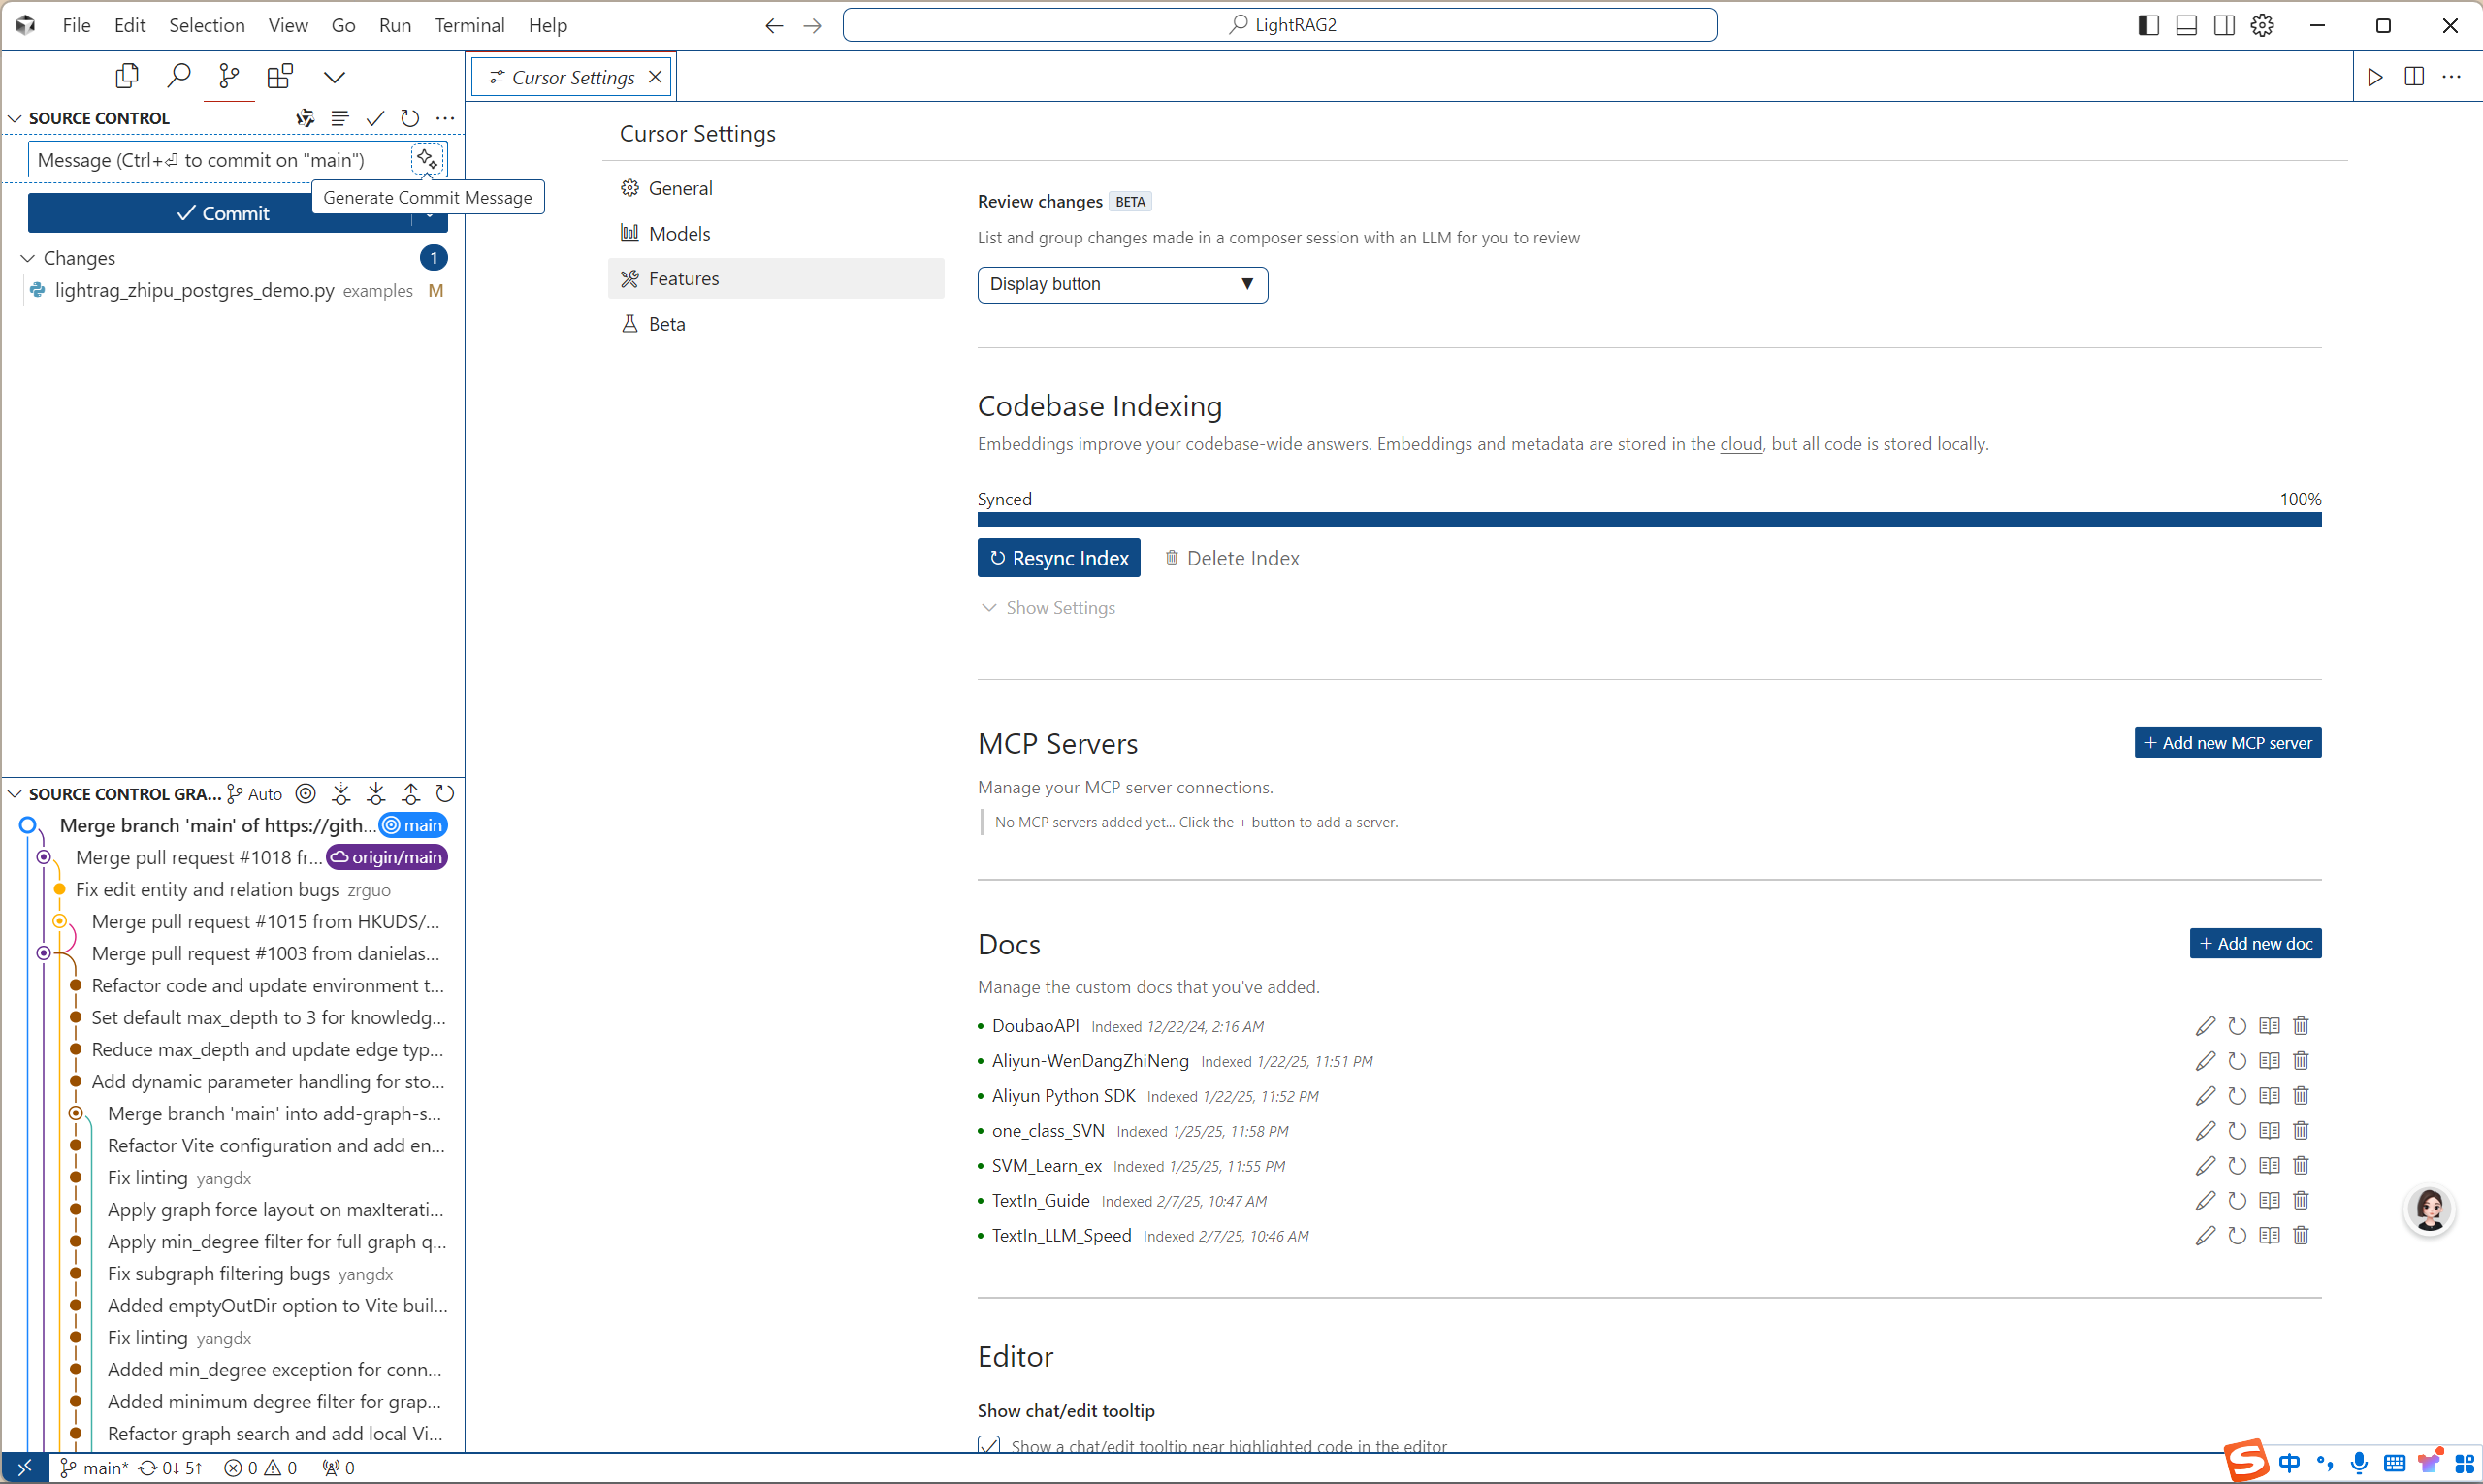Toggle the primary side bar layout icon

click(2148, 25)
